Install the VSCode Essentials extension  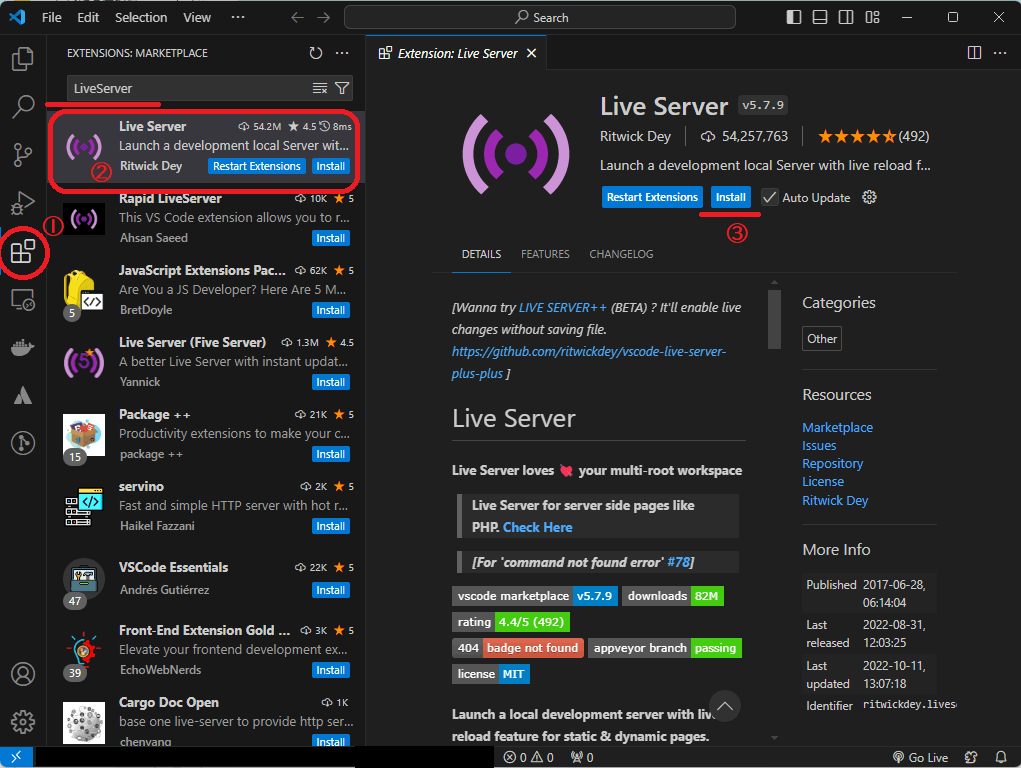point(331,590)
